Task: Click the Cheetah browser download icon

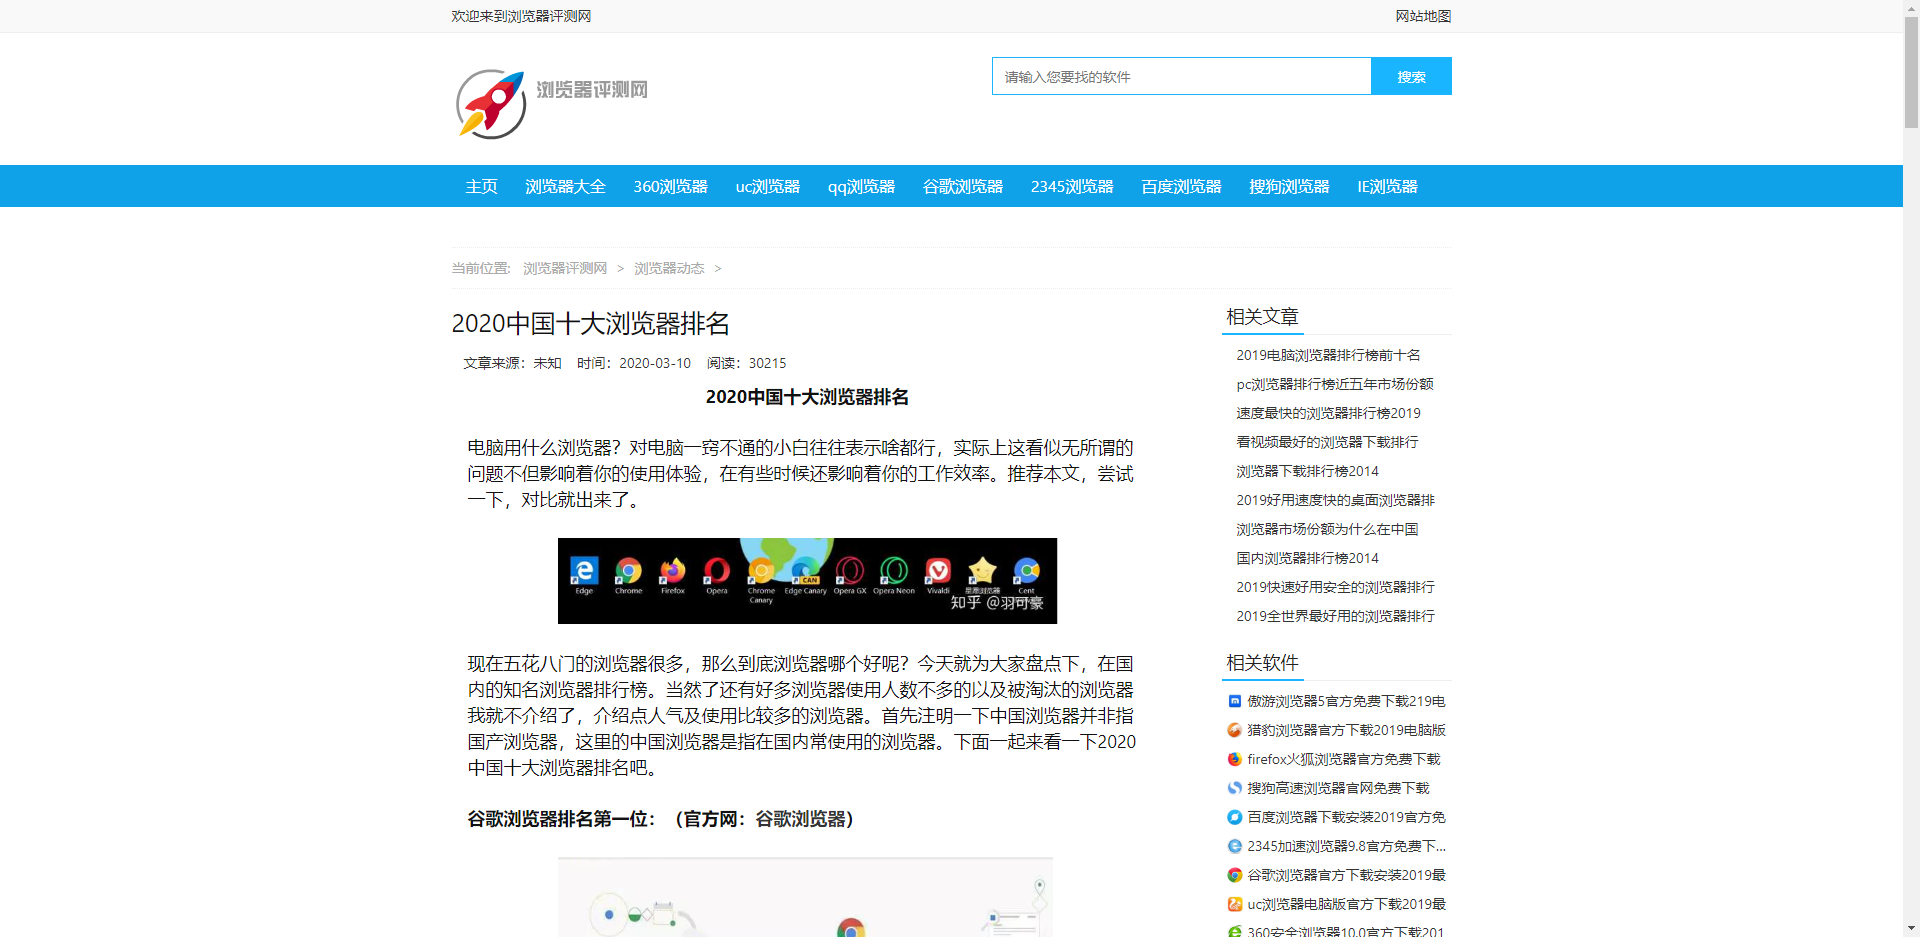Action: point(1234,730)
